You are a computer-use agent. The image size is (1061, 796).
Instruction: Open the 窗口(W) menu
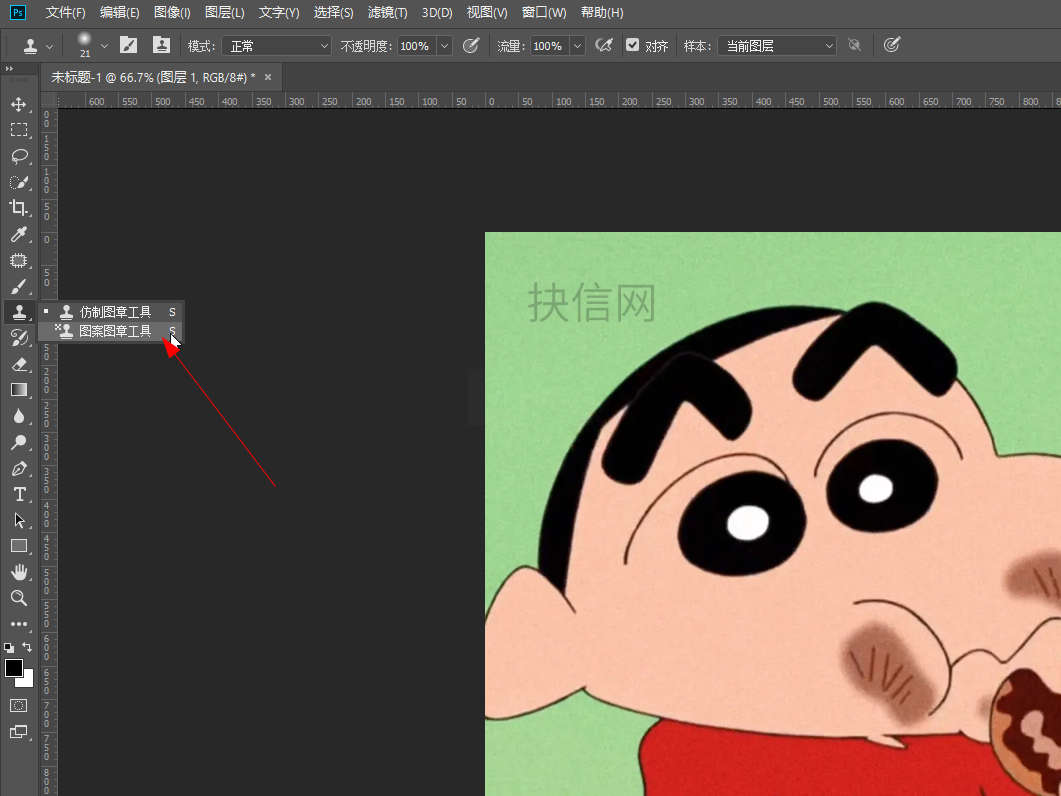tap(544, 13)
